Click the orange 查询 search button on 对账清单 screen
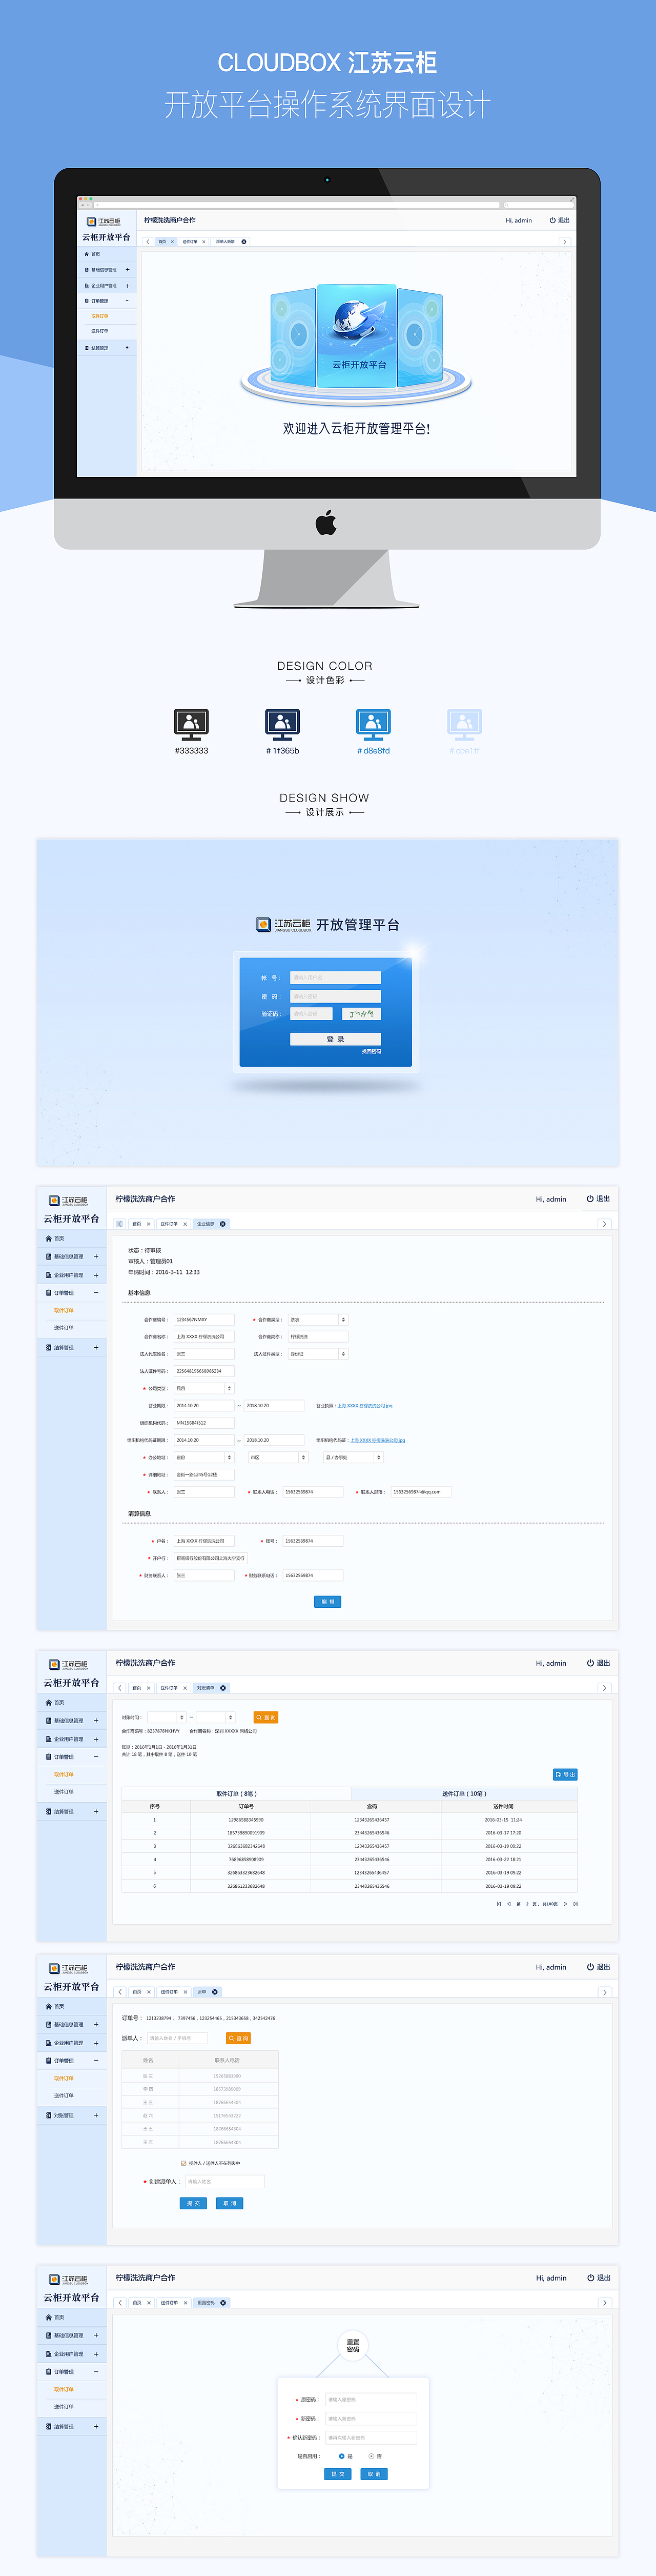Viewport: 656px width, 2576px height. (265, 1717)
